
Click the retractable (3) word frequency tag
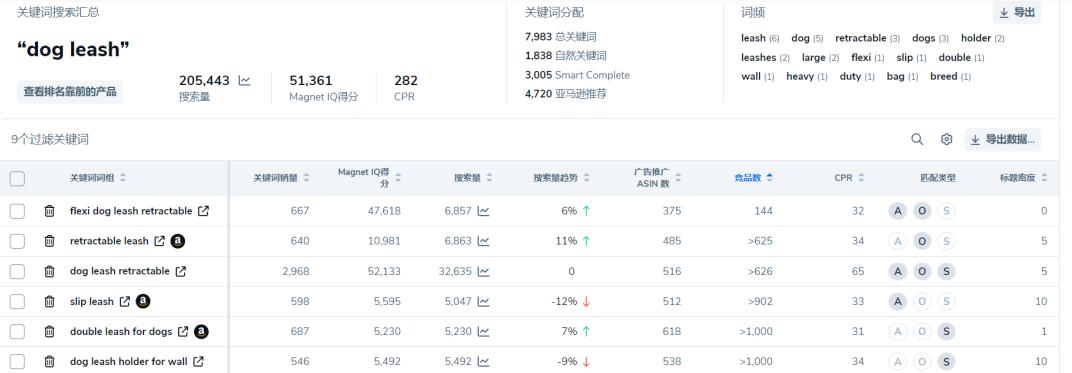coord(868,38)
